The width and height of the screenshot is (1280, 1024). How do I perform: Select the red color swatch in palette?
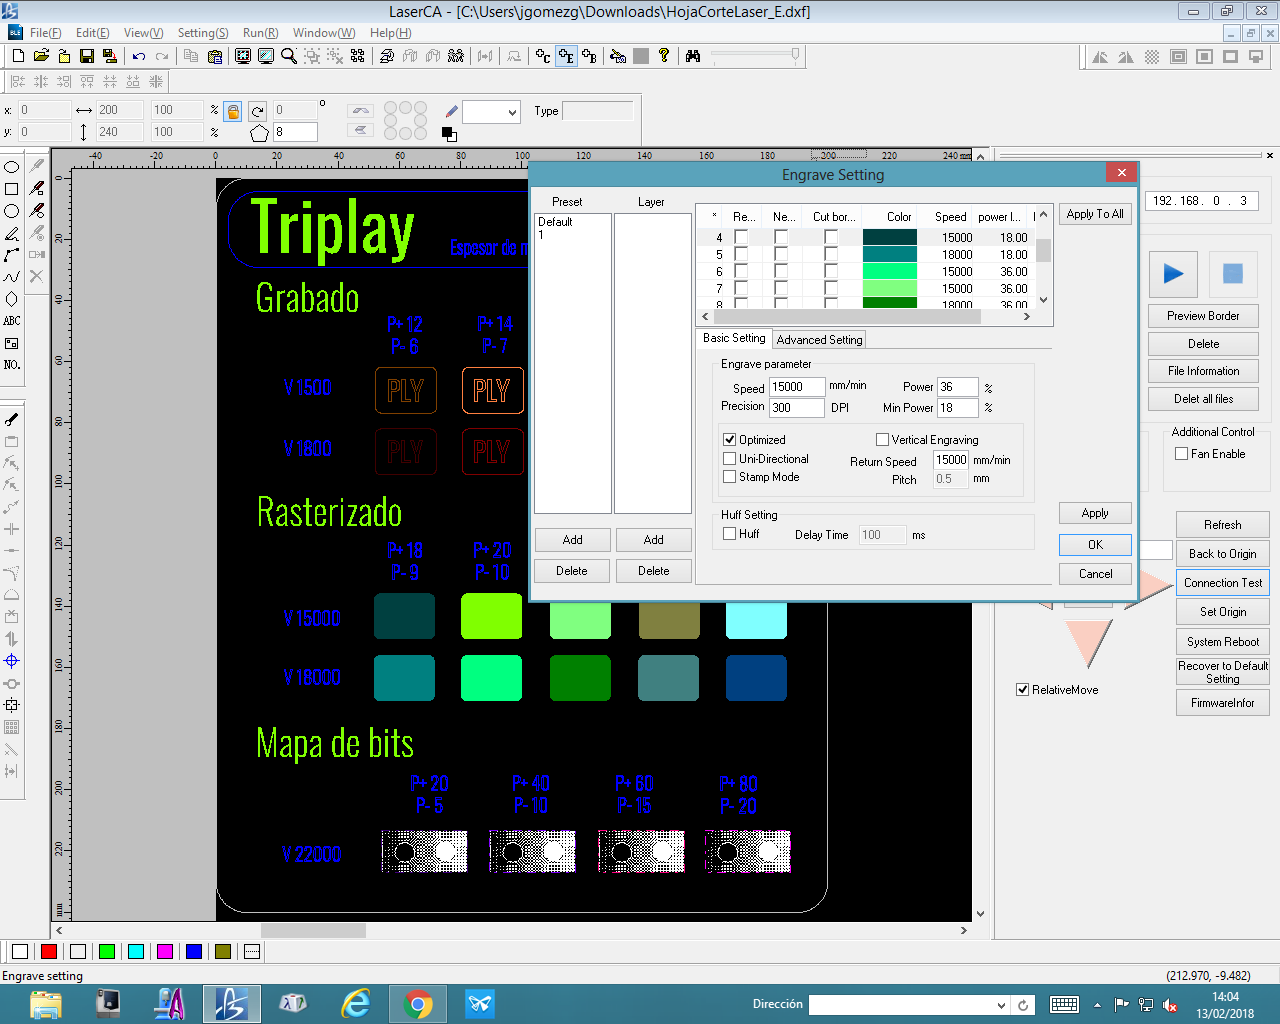click(x=48, y=951)
